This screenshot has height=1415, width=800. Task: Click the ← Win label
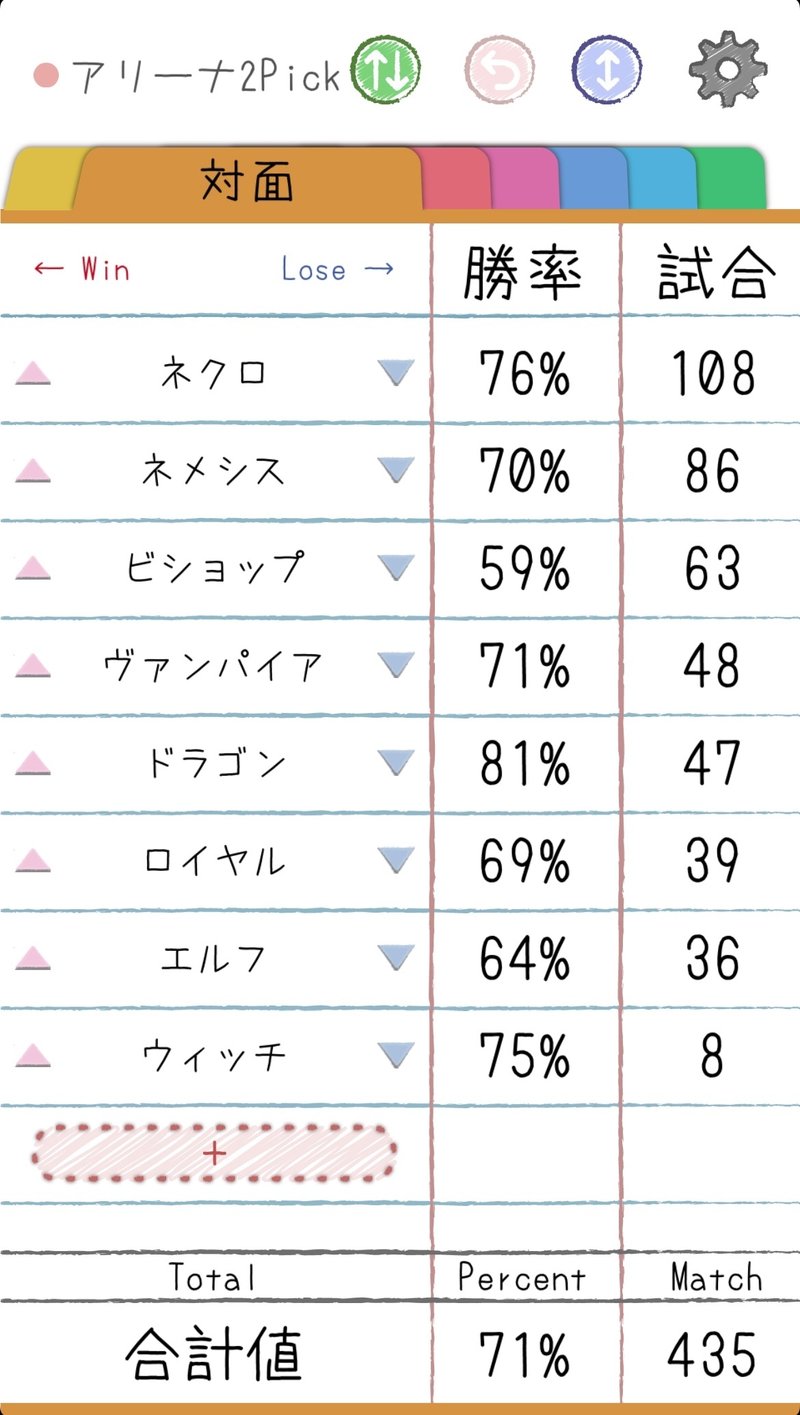(x=80, y=269)
